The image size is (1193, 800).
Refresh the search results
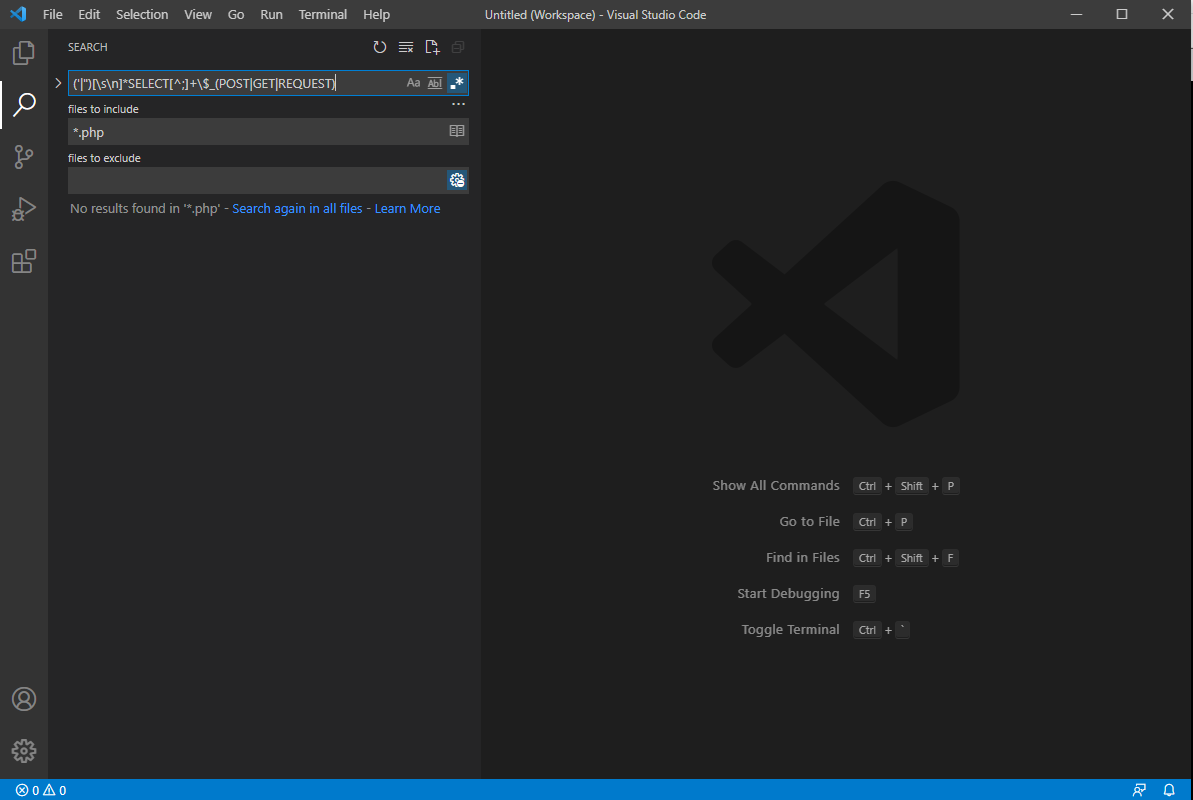pos(380,47)
